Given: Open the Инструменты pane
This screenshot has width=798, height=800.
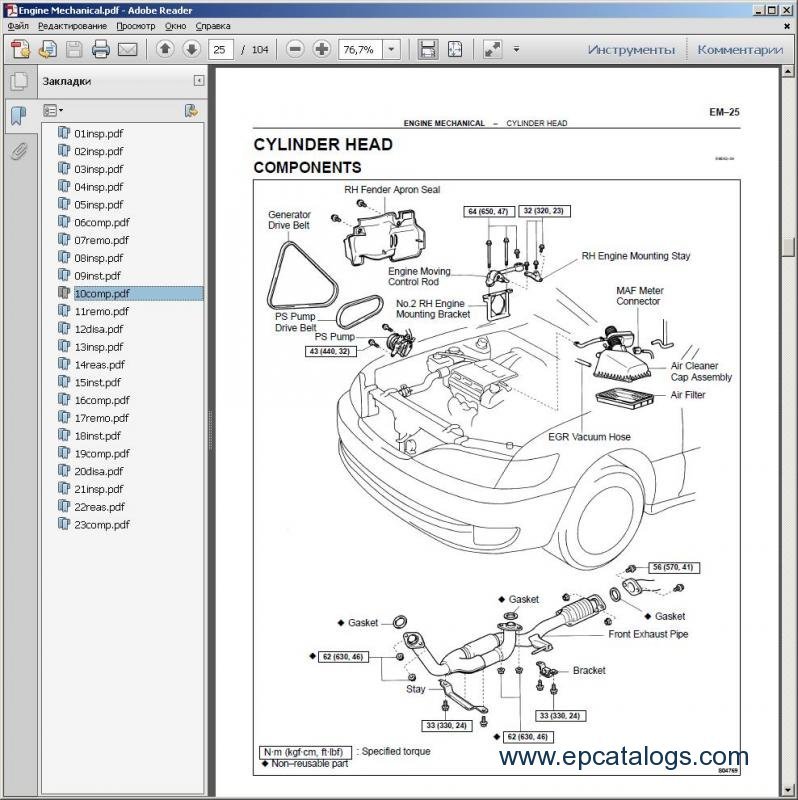Looking at the screenshot, I should coord(631,49).
